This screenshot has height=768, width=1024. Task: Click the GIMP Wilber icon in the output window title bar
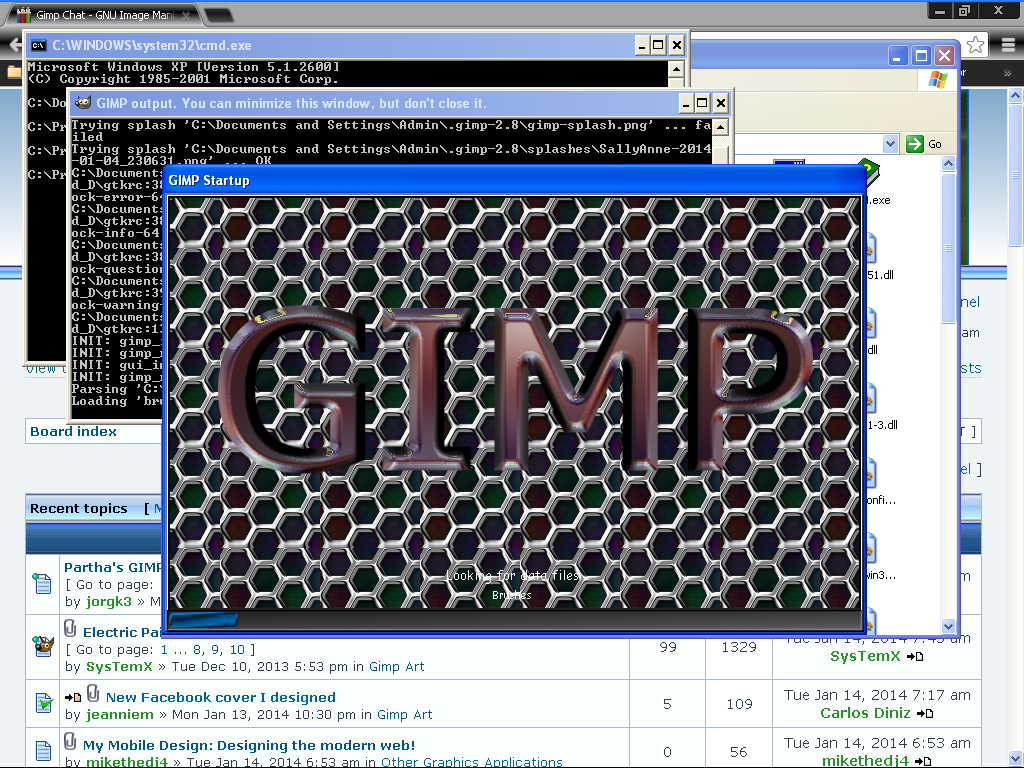coord(83,103)
